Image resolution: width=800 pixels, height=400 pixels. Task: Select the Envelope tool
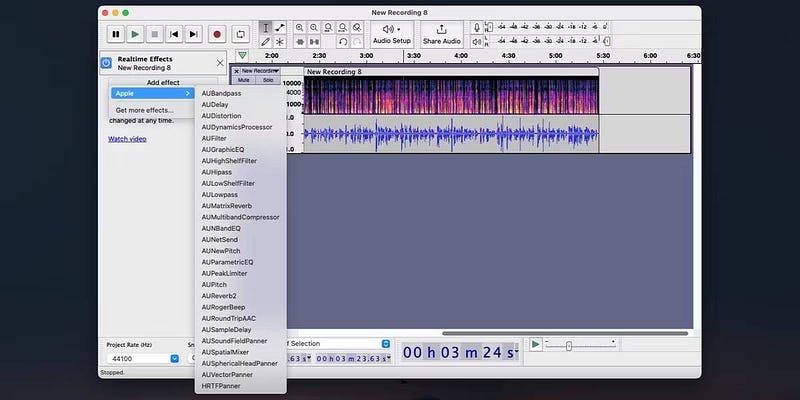[x=279, y=27]
